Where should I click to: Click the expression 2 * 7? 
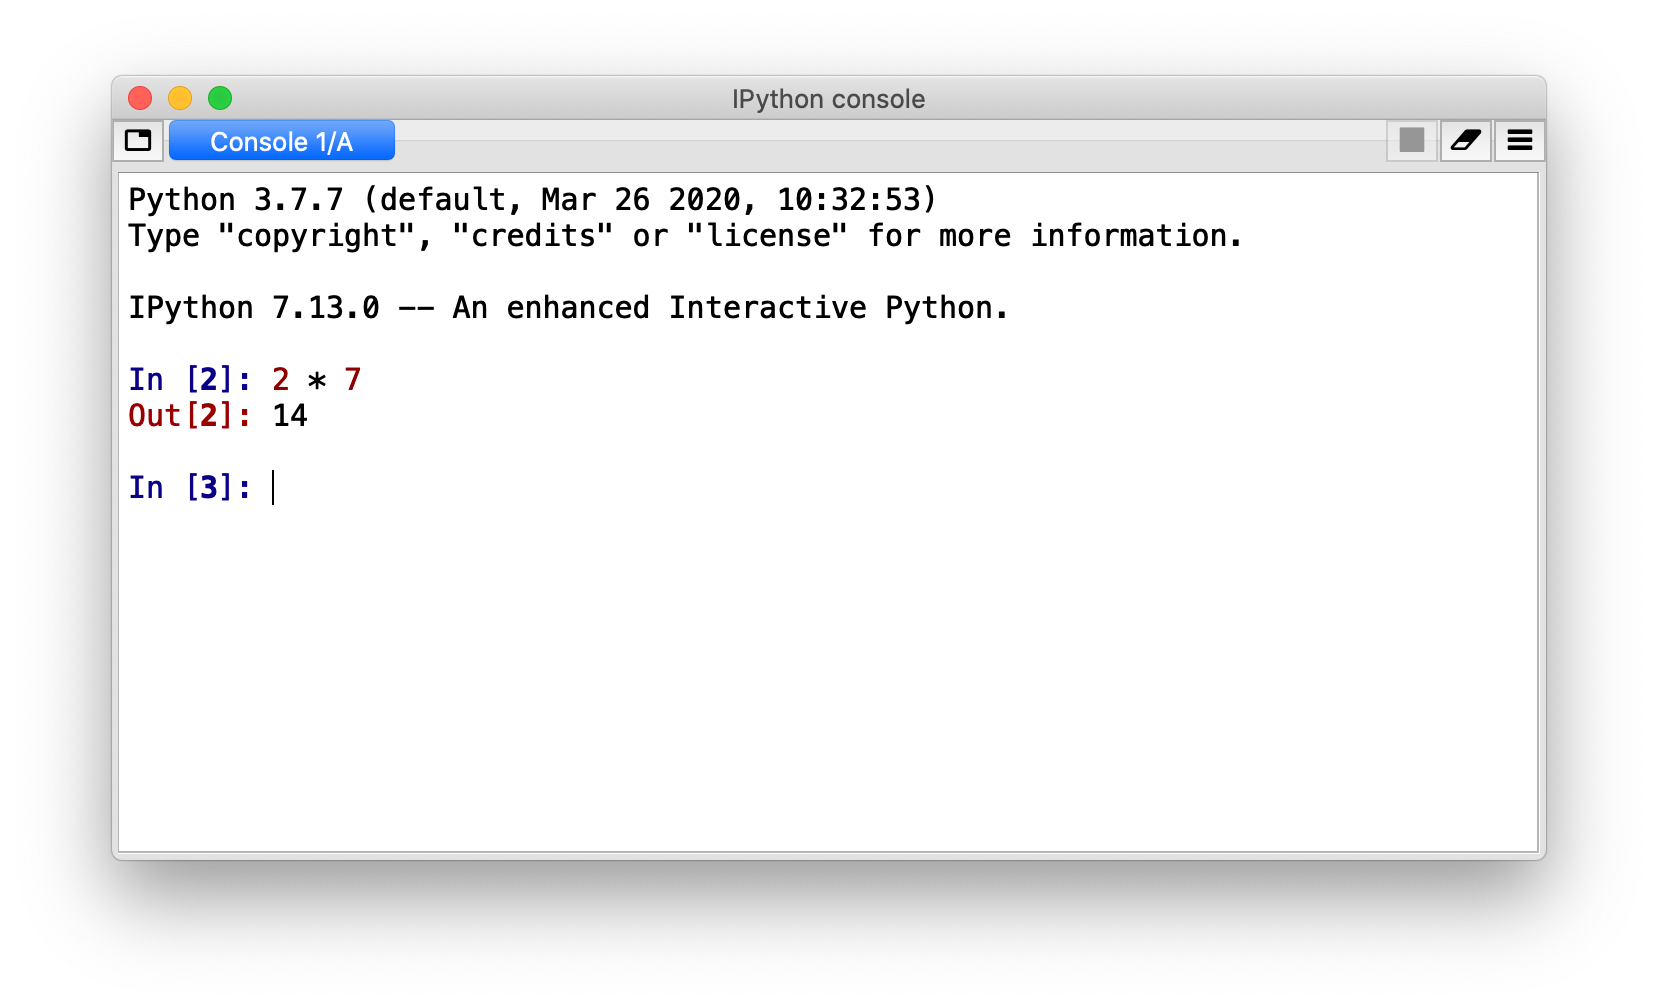coord(317,379)
